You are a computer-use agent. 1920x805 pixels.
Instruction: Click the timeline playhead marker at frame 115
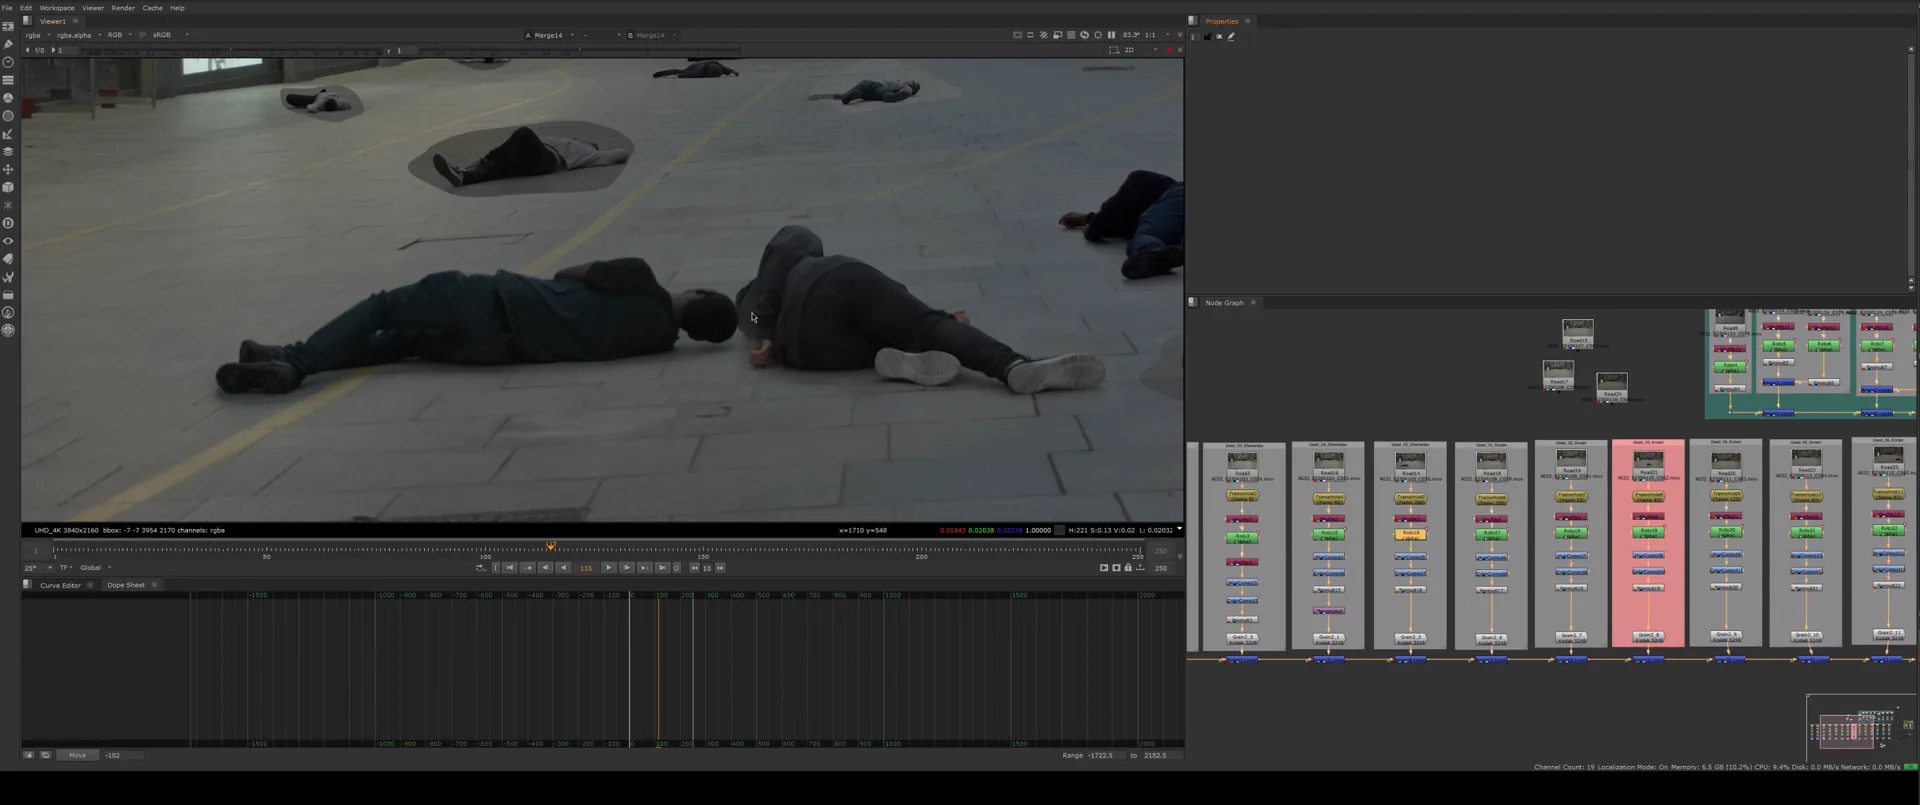[551, 546]
